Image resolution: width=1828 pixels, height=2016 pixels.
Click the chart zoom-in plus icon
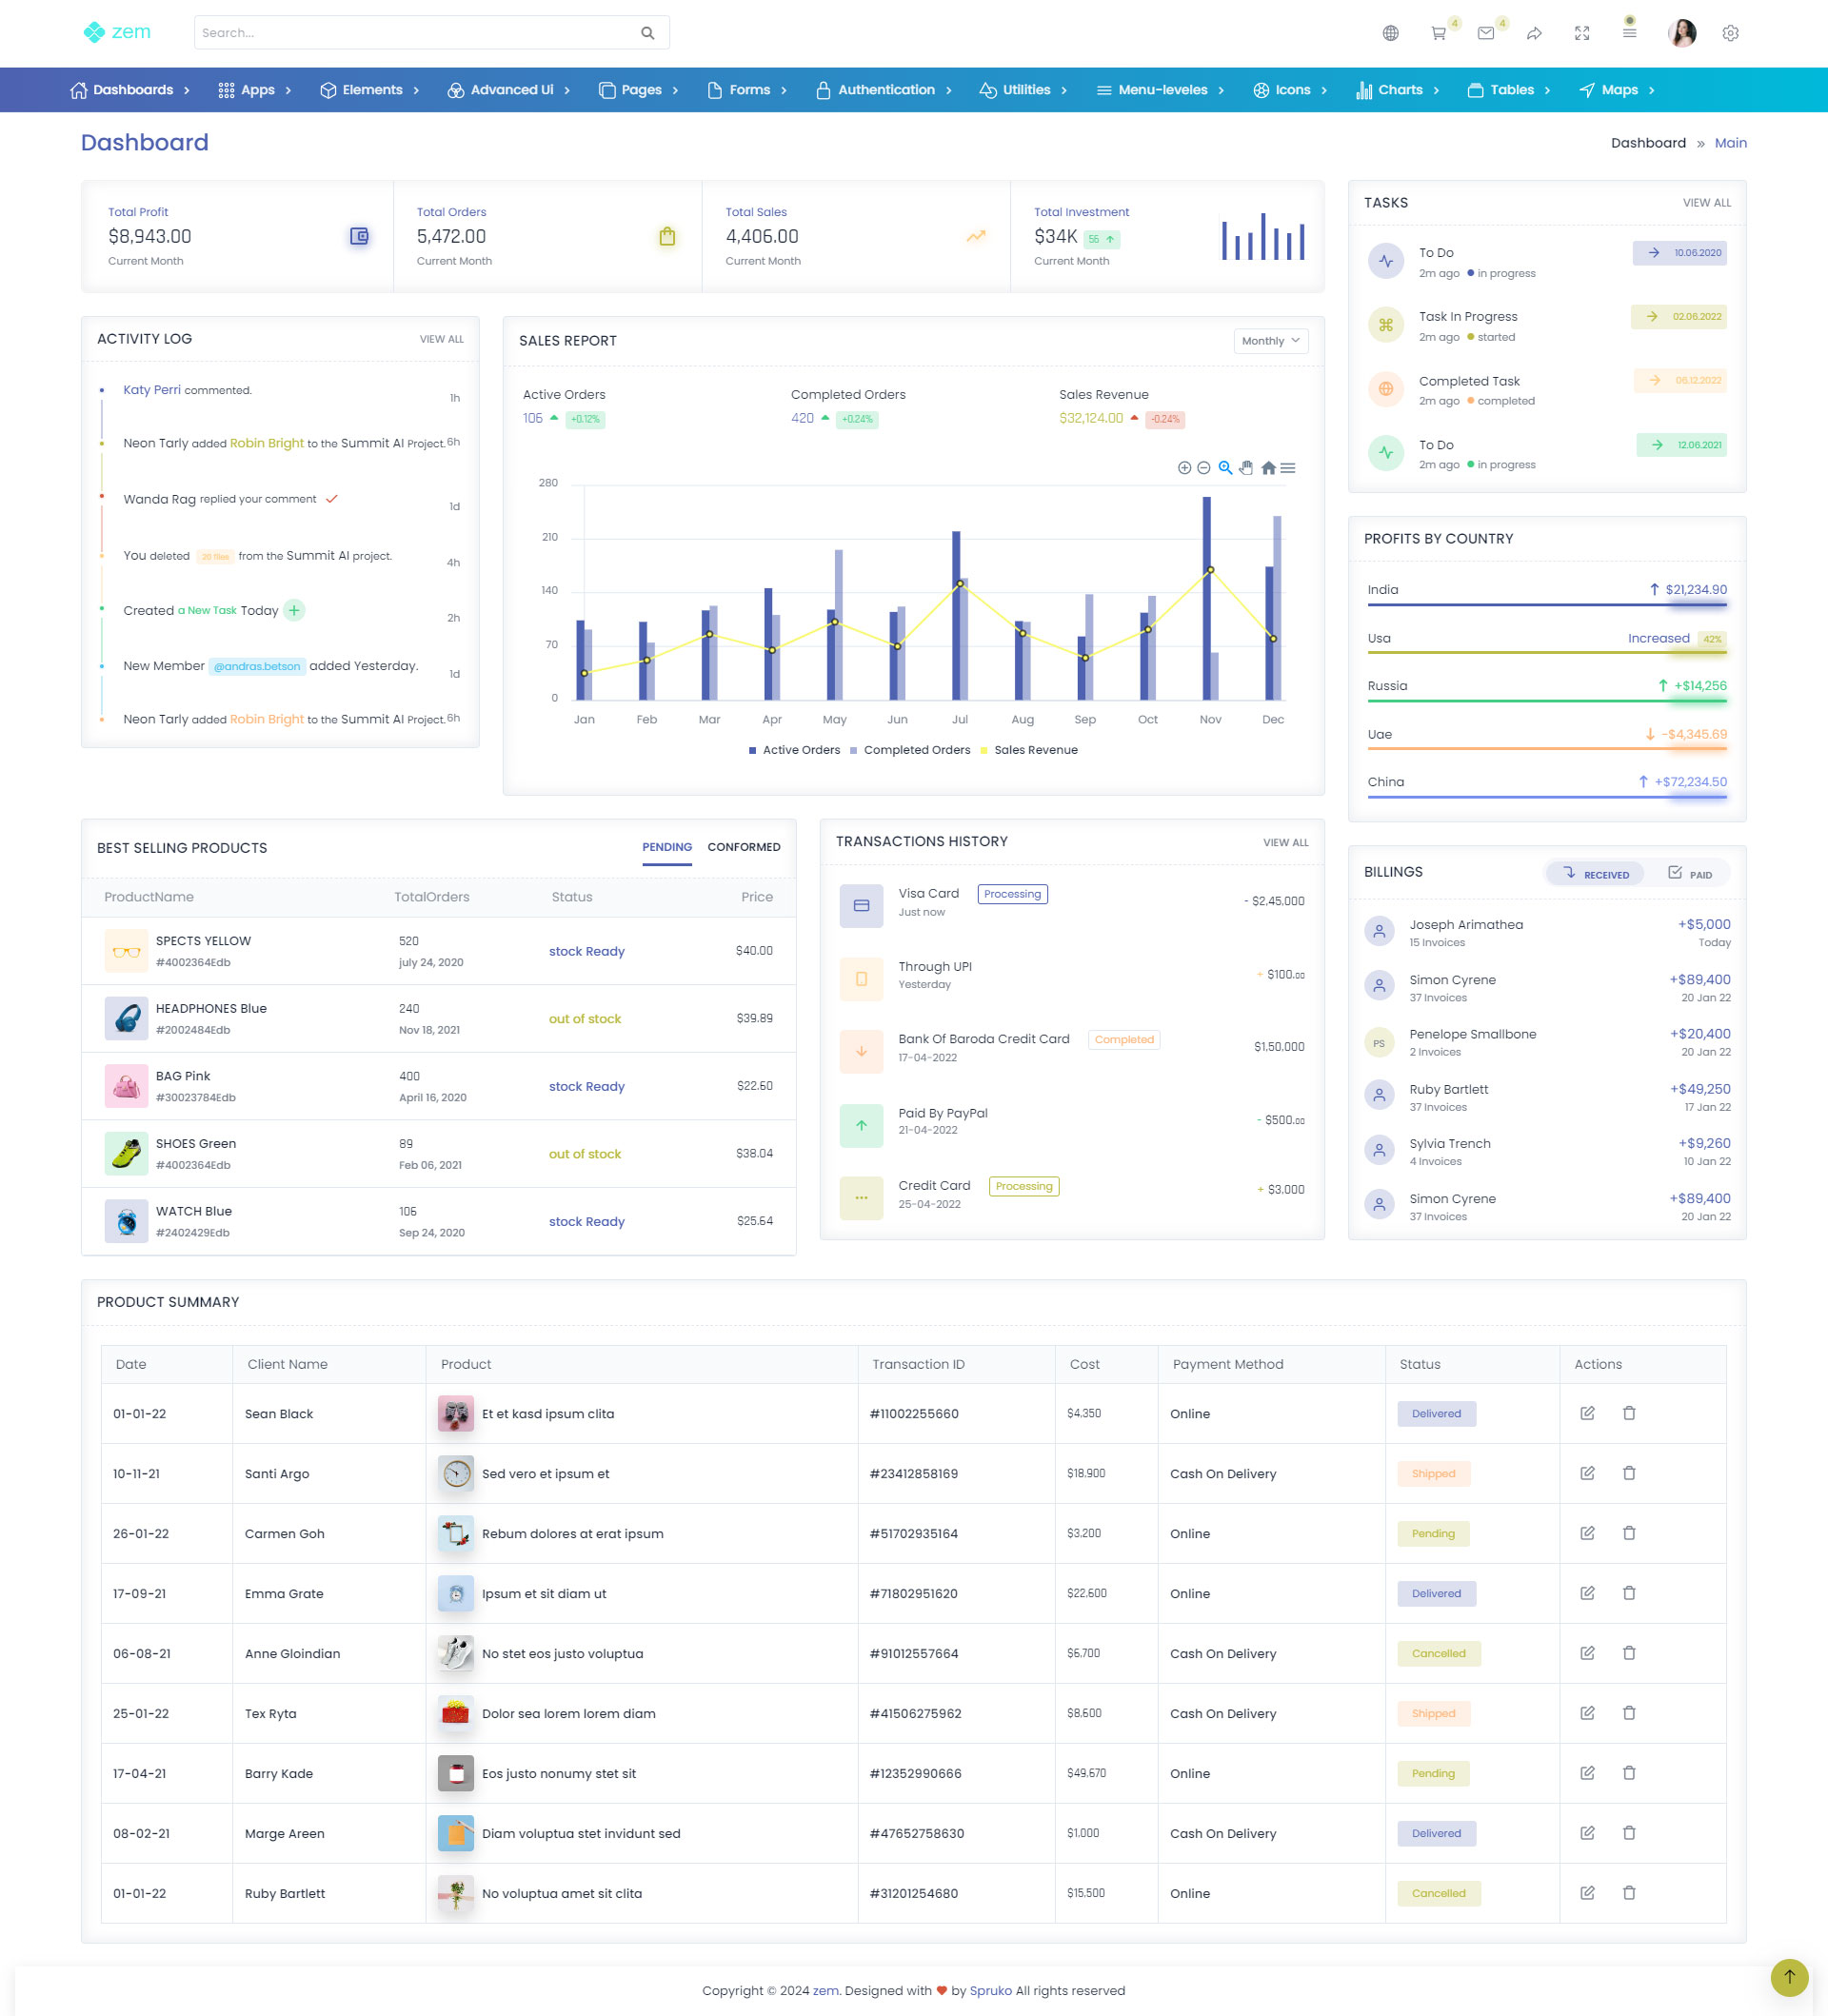click(1184, 468)
